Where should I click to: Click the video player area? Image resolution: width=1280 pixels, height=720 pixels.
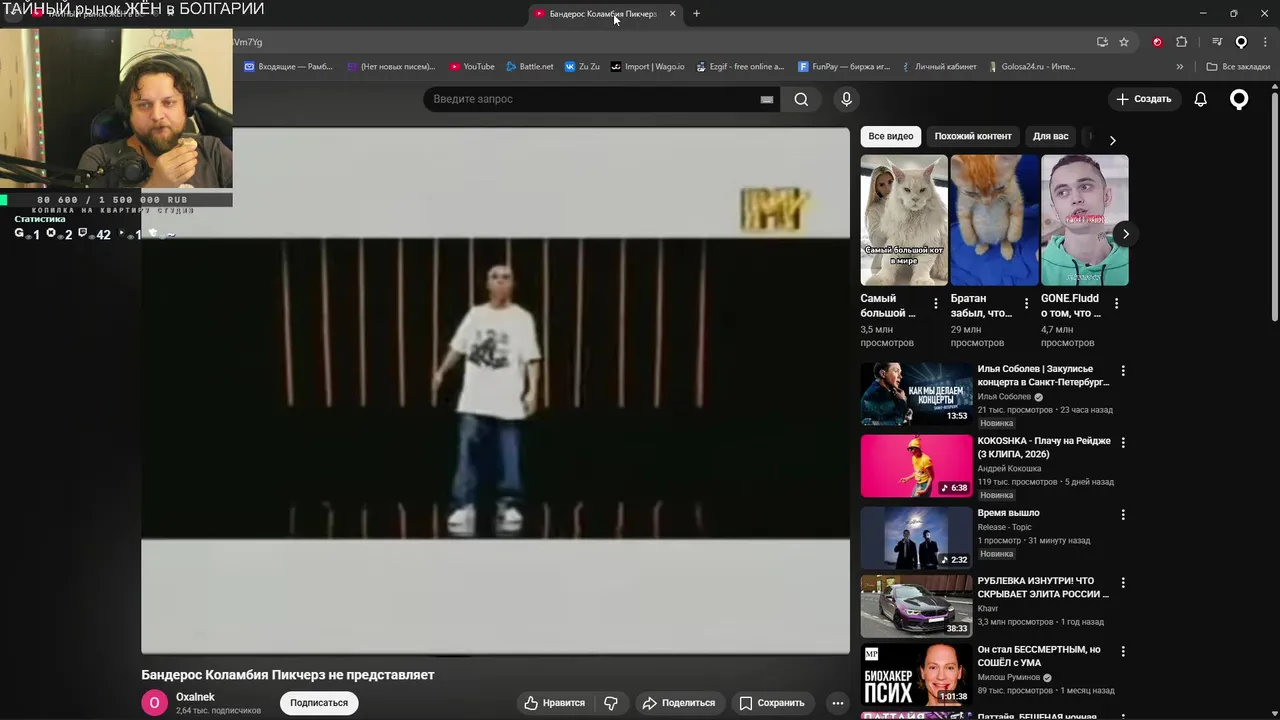[495, 390]
